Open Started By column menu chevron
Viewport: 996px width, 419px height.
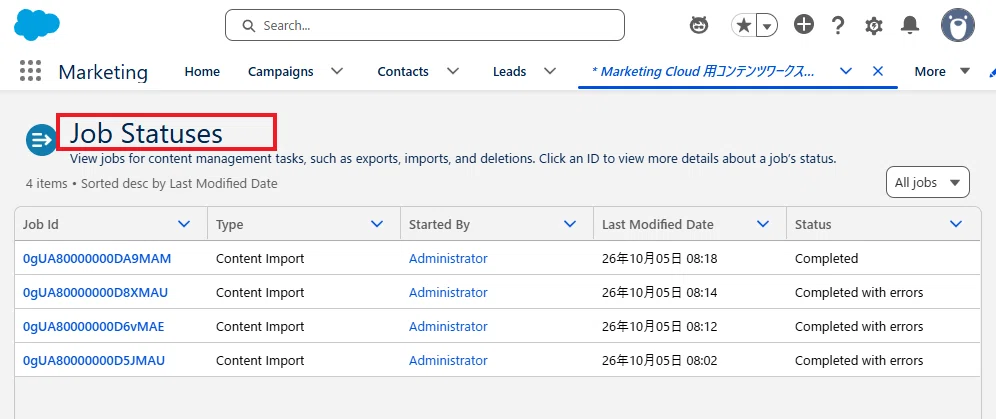pyautogui.click(x=570, y=223)
